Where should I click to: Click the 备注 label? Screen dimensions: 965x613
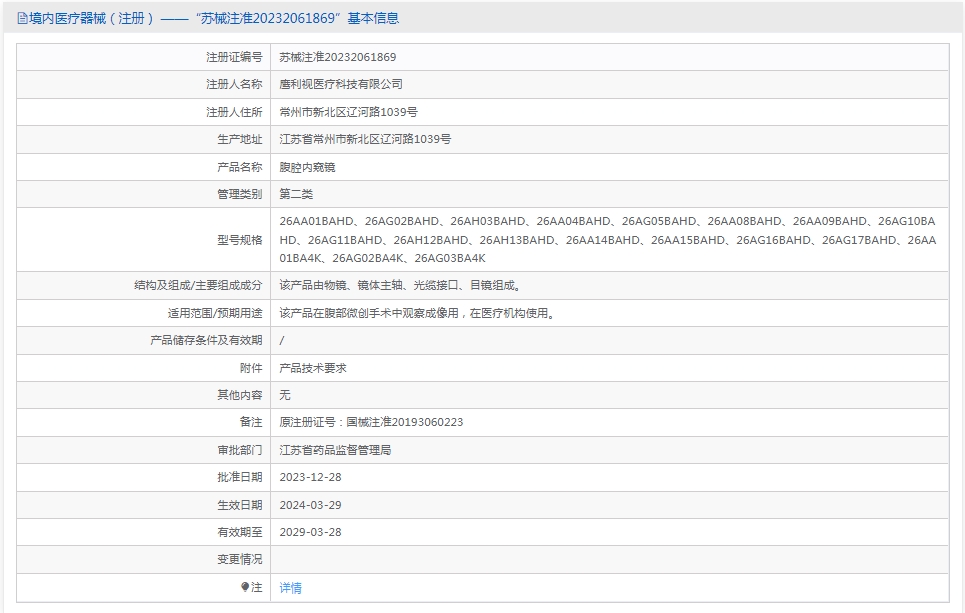tap(251, 422)
